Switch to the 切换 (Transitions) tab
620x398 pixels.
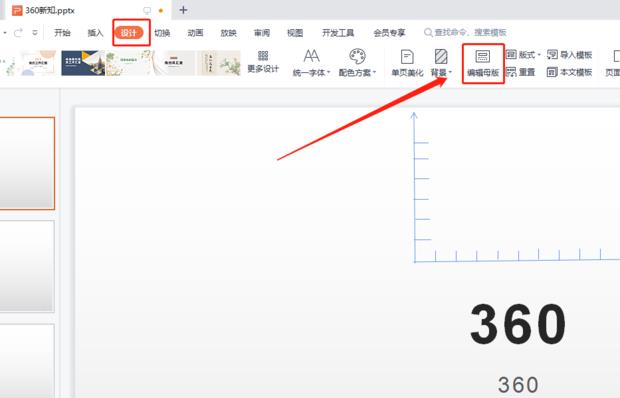point(162,33)
